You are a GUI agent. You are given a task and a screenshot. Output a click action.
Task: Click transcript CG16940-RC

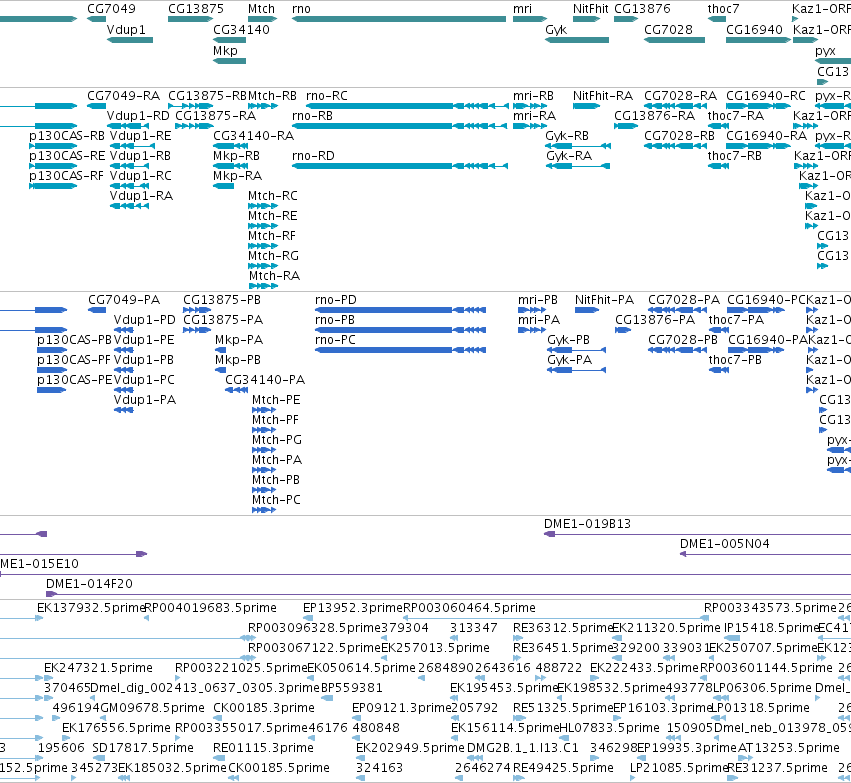[x=759, y=106]
